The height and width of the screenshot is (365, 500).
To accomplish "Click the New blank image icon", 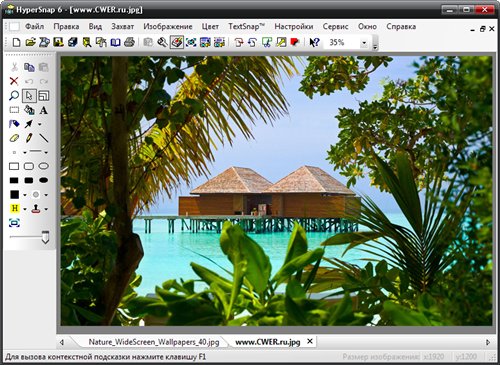I will click(x=16, y=42).
